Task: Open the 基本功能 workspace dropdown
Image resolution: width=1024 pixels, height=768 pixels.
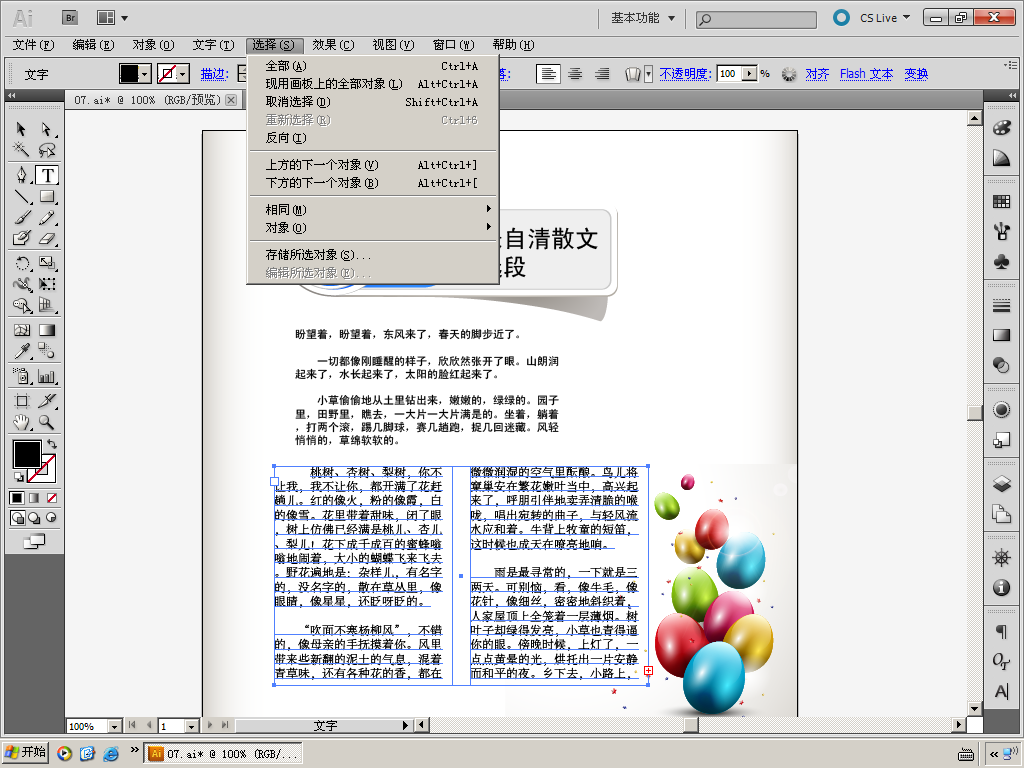Action: 642,18
